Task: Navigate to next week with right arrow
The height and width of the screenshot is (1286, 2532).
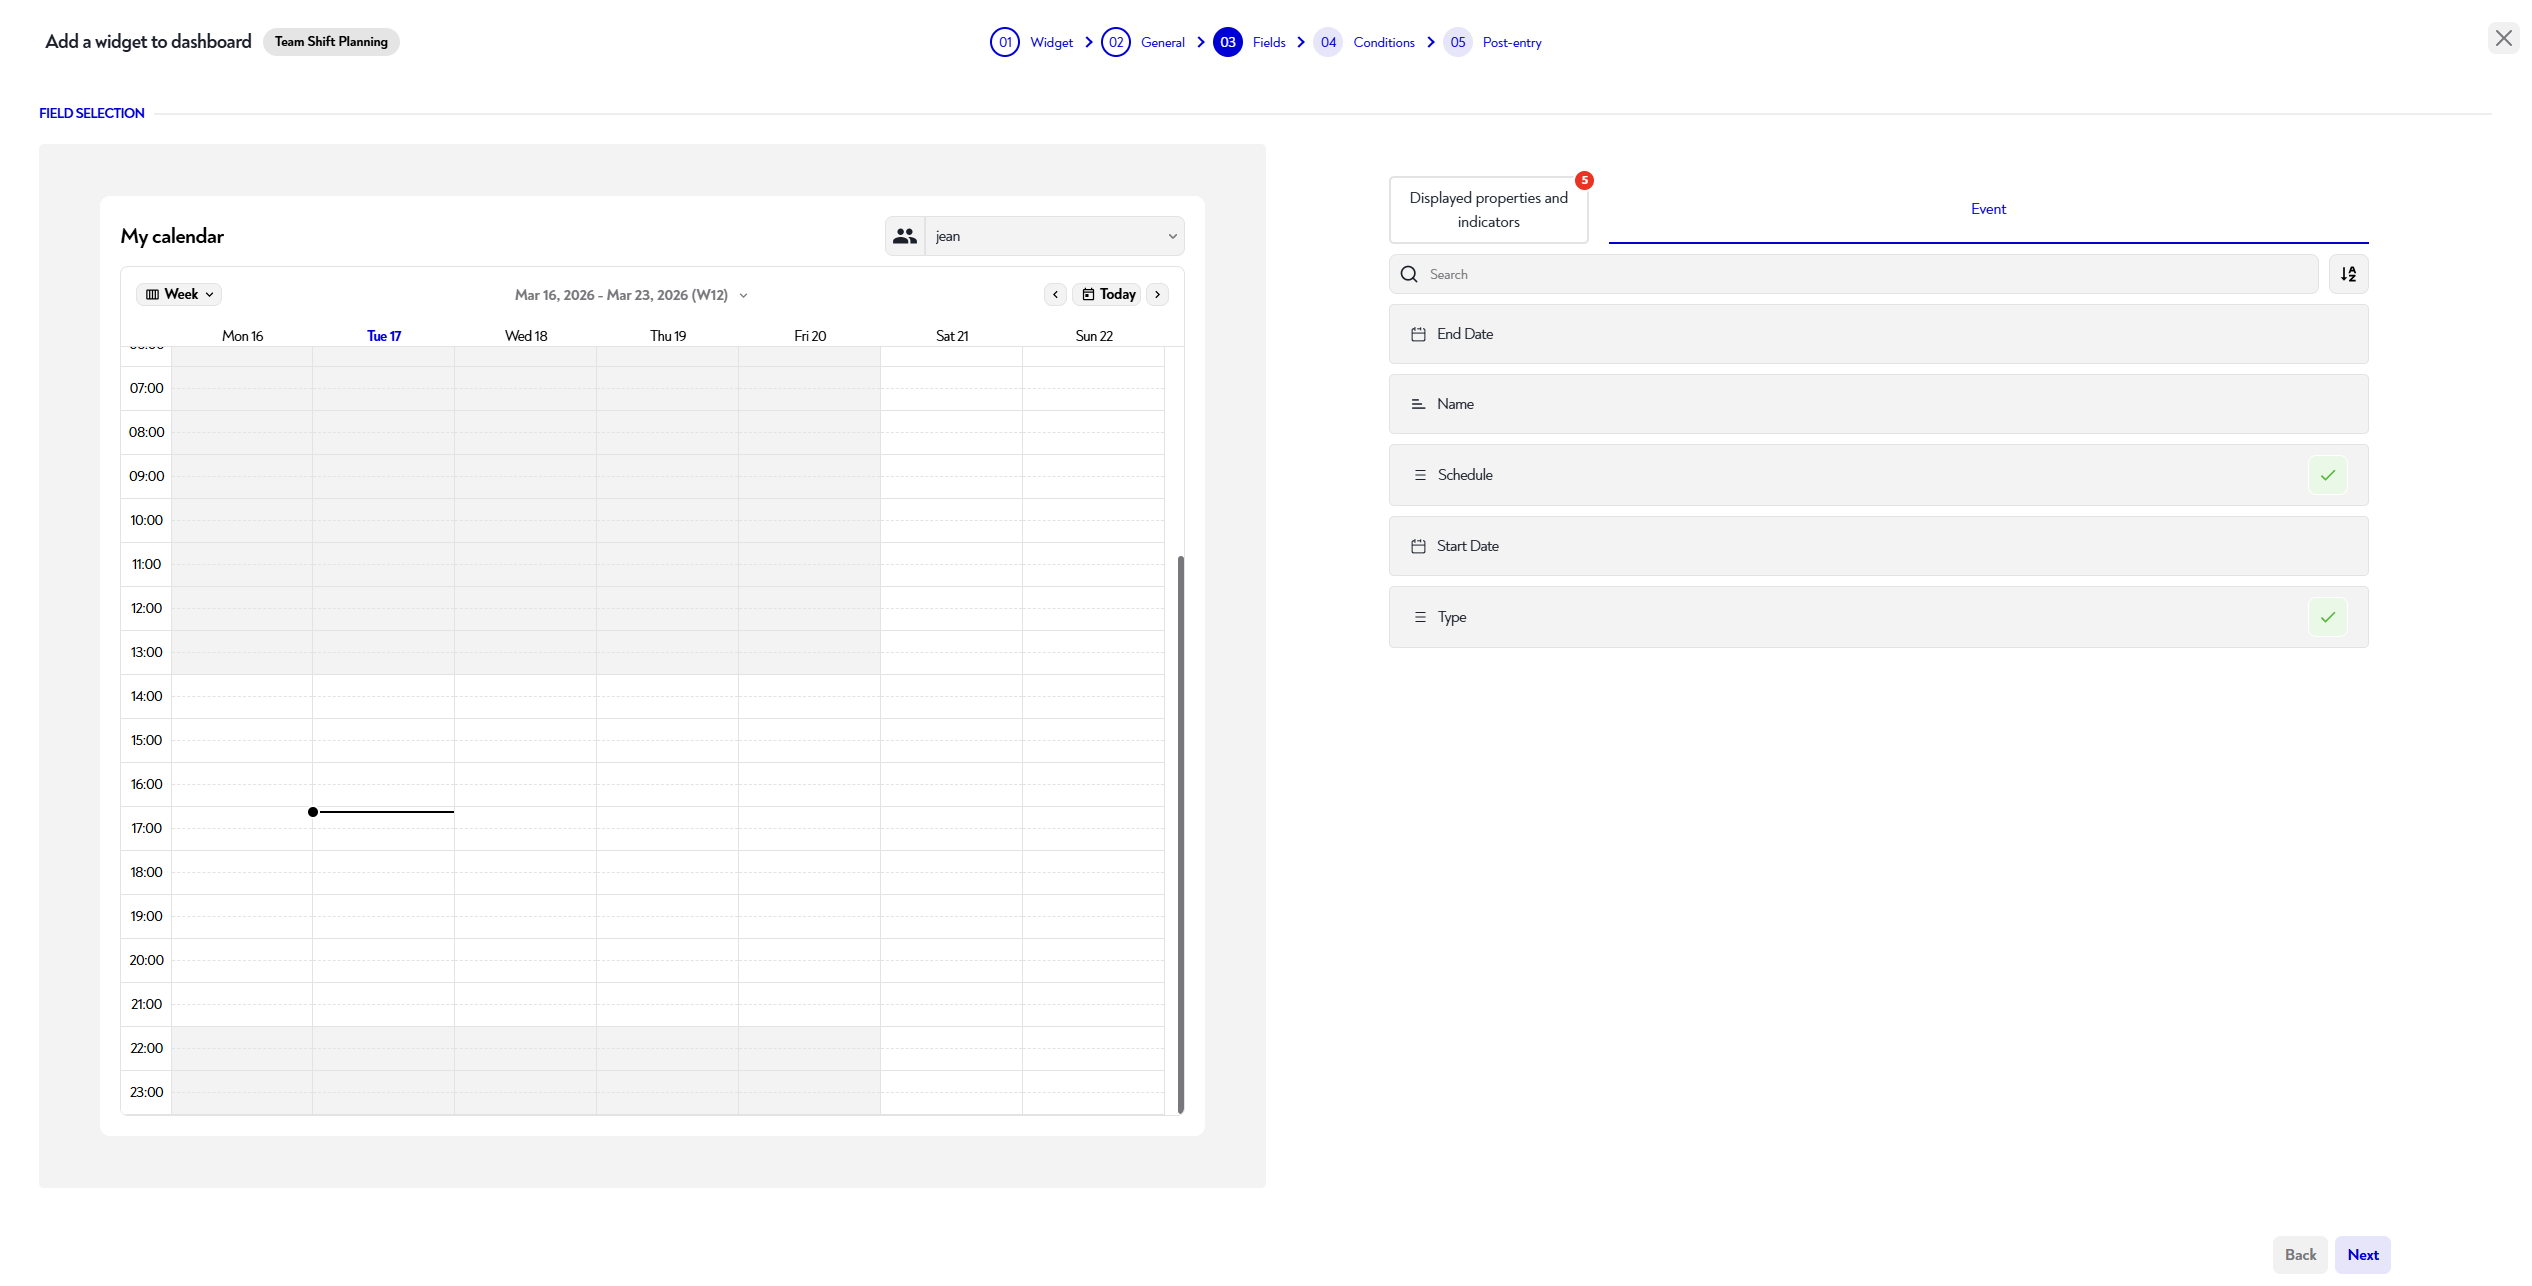Action: click(1157, 294)
